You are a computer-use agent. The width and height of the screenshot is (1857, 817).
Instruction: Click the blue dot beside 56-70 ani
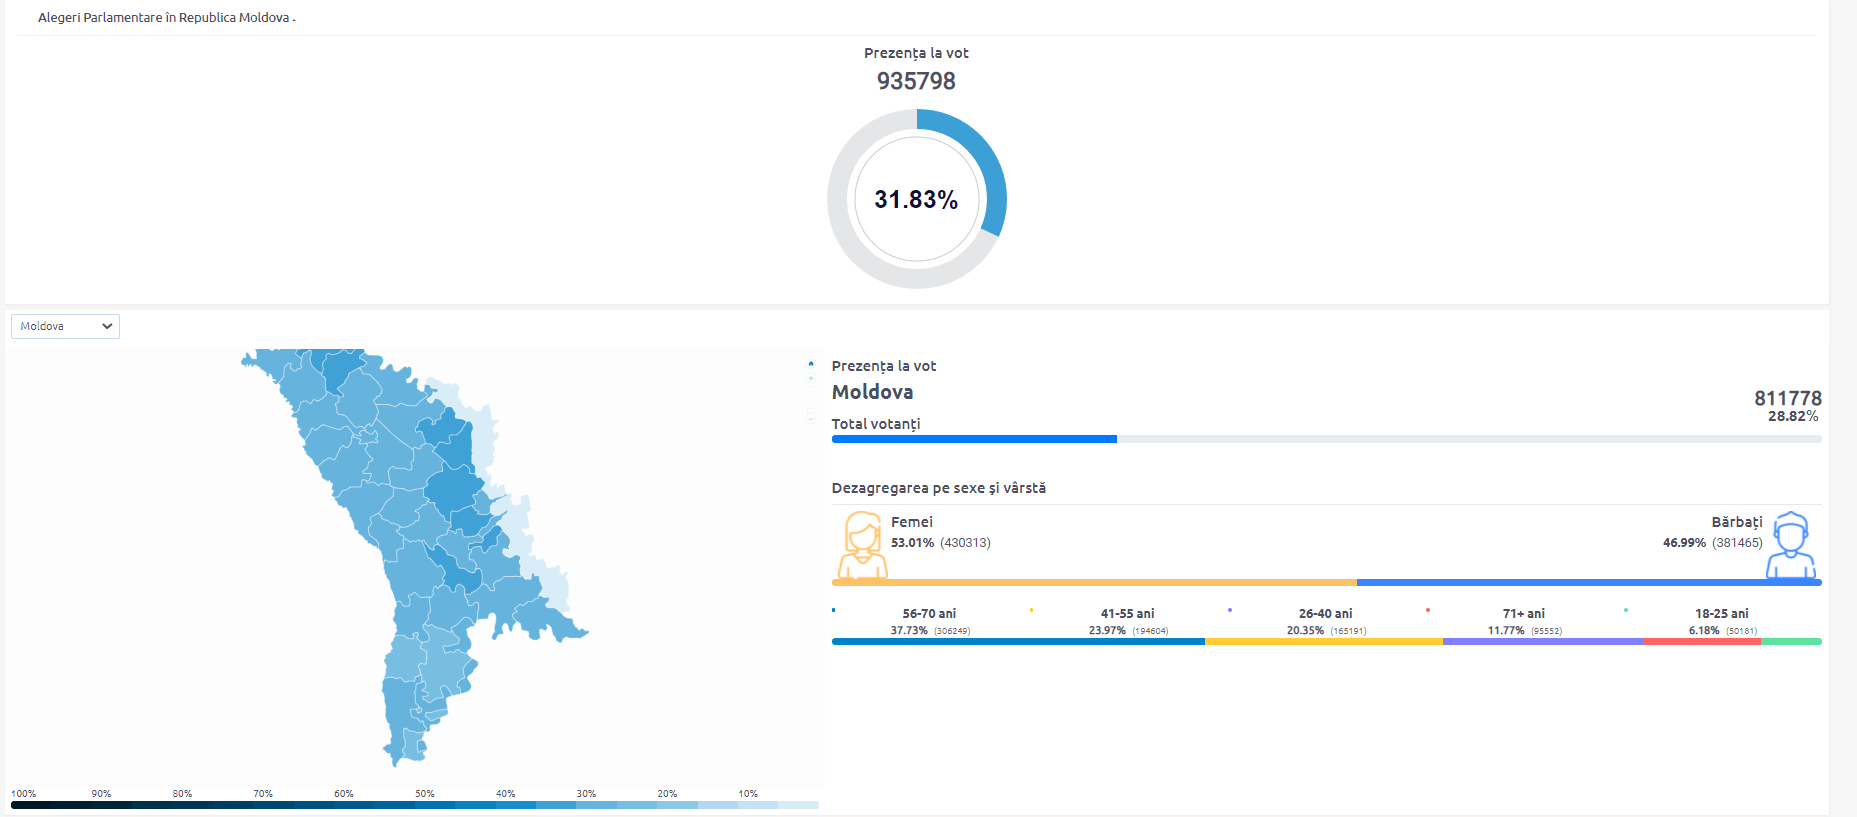833,610
